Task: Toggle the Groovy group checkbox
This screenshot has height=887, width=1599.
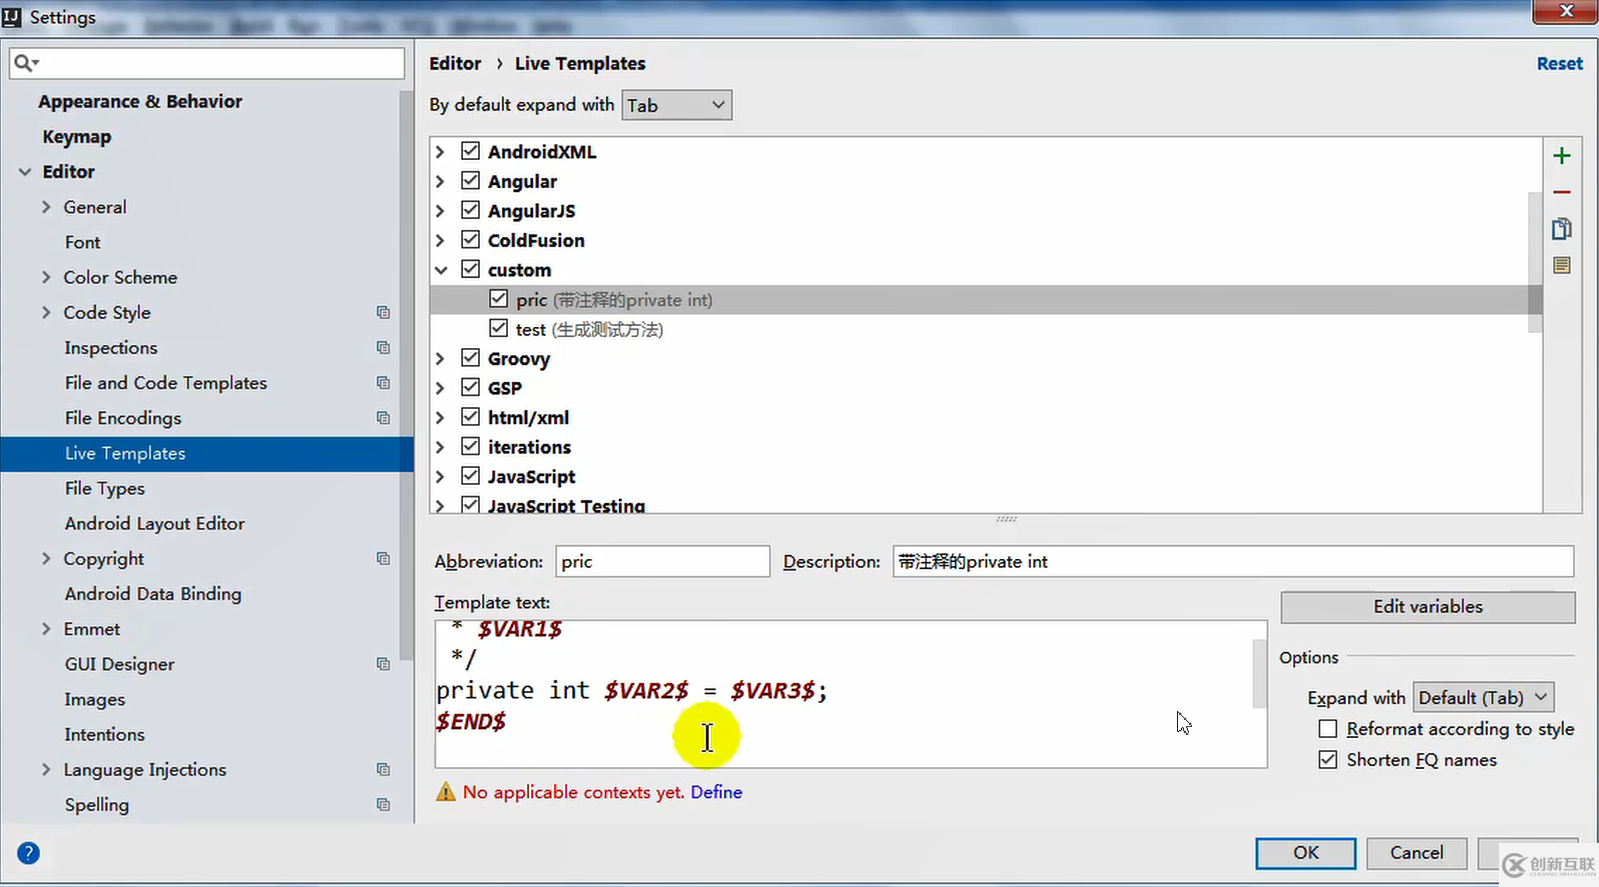Action: [470, 358]
